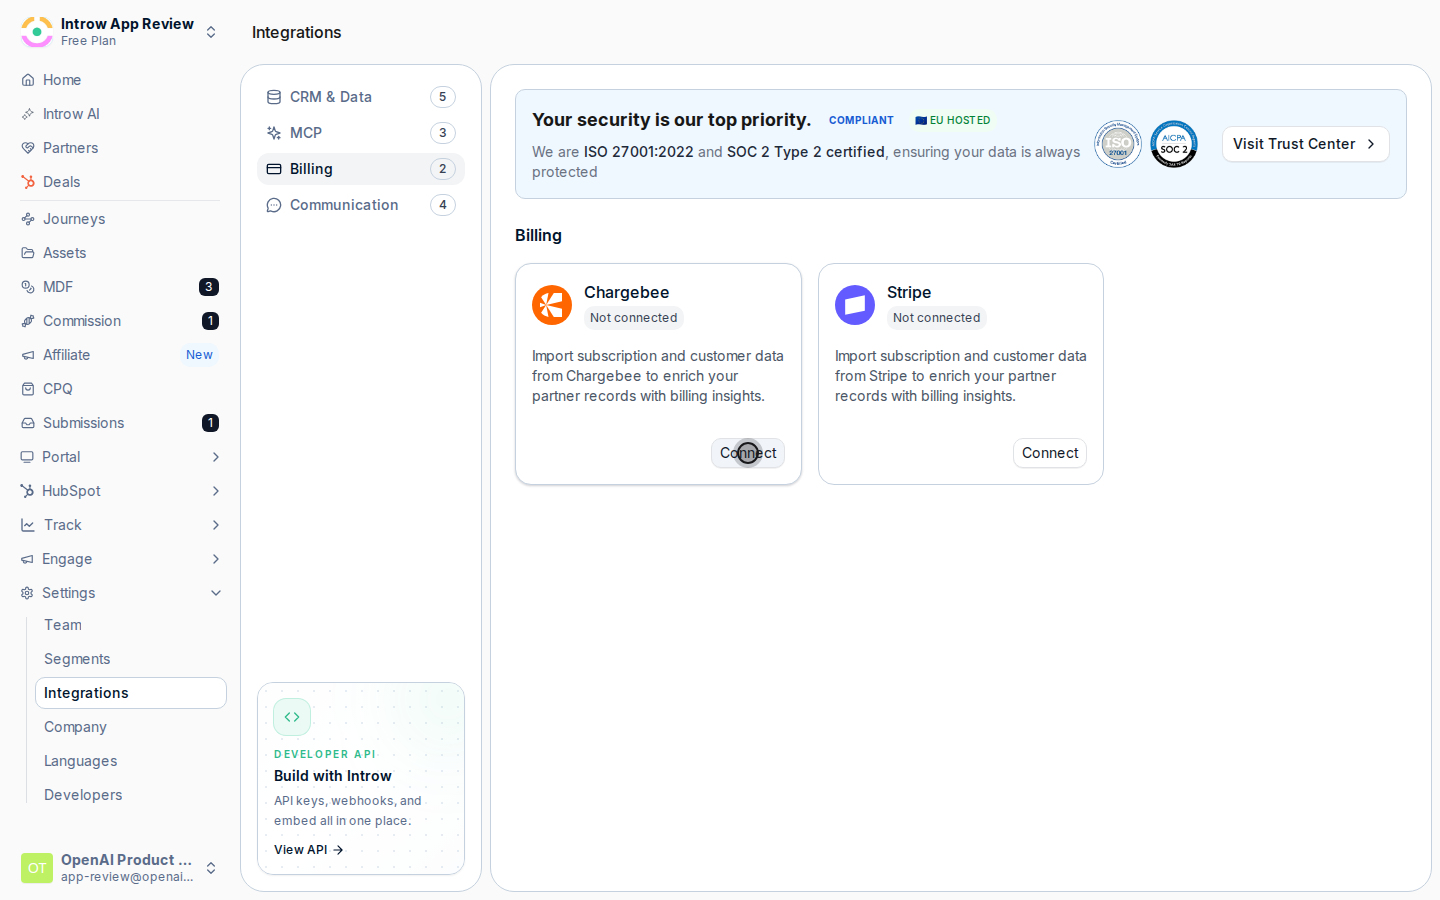Click the AICPA SOC 2 badge
Viewport: 1440px width, 900px height.
pyautogui.click(x=1174, y=144)
